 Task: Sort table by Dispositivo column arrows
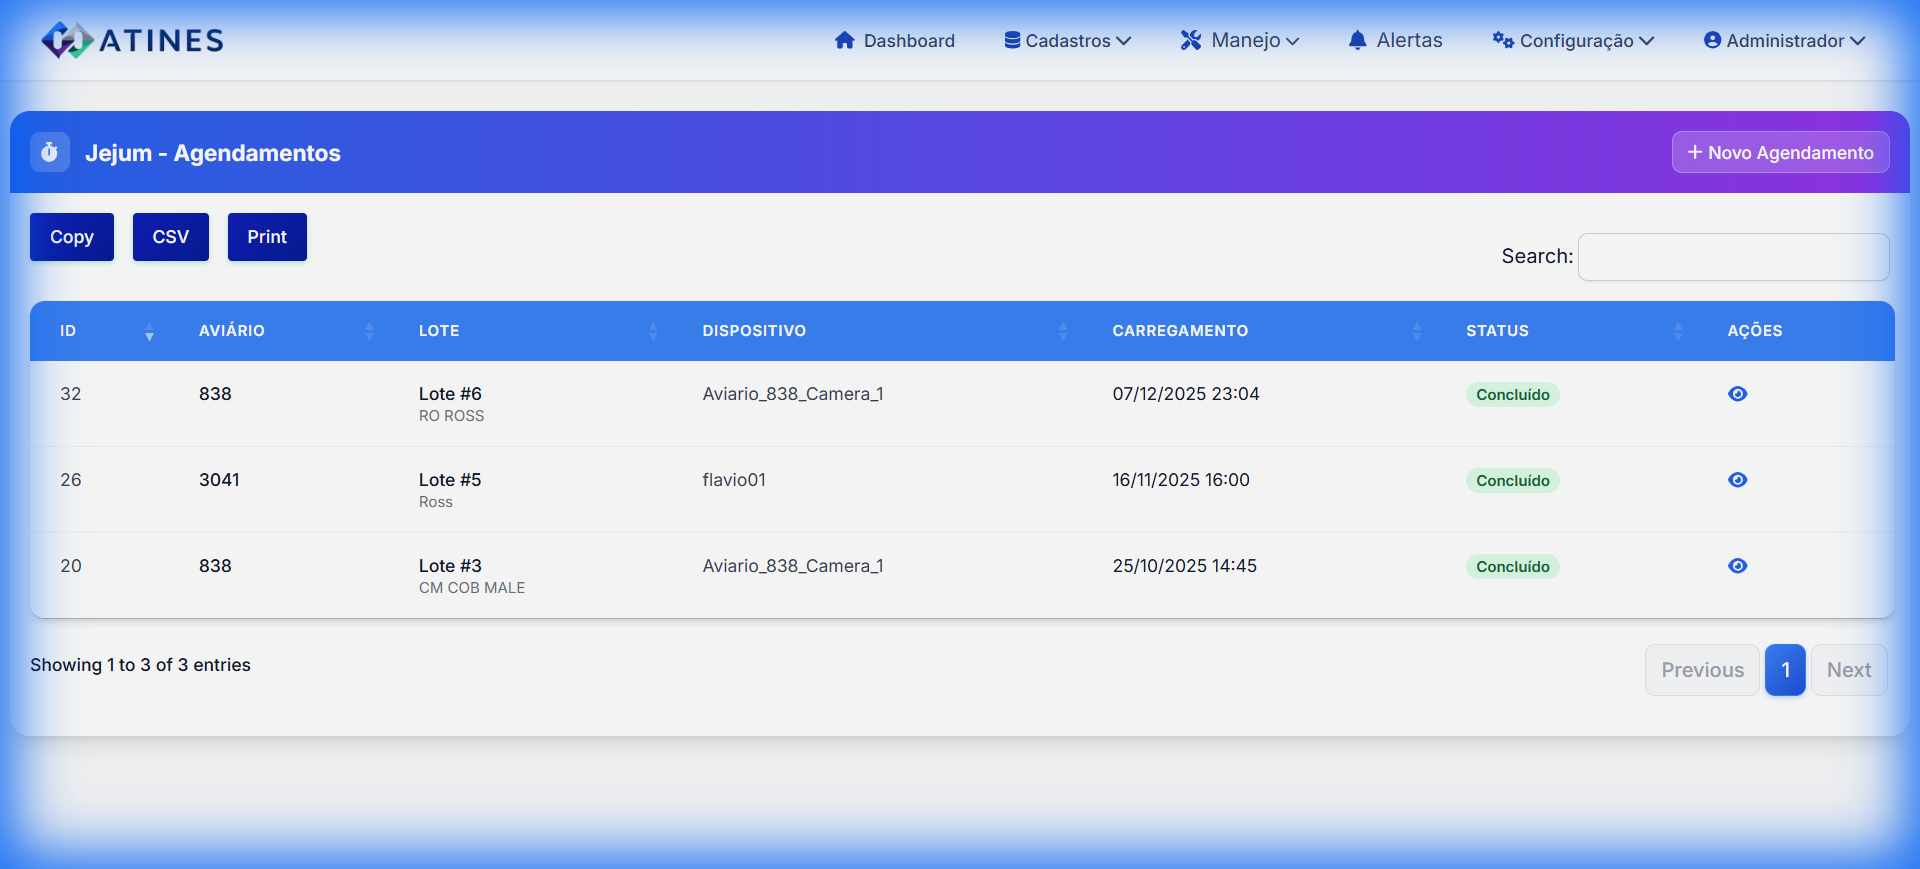coord(1063,331)
